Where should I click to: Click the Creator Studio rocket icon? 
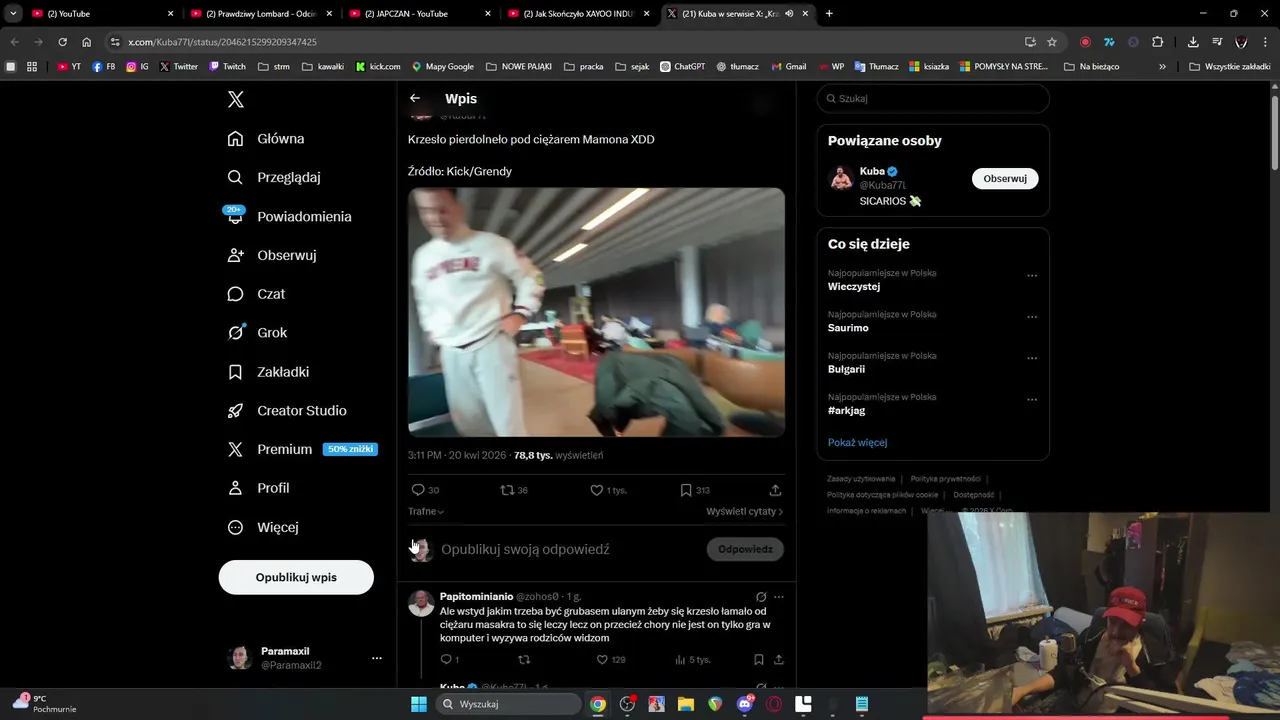coord(235,411)
